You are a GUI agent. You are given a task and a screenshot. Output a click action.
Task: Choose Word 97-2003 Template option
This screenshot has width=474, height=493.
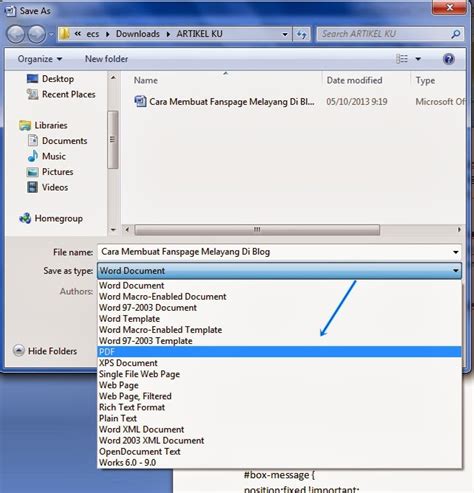(x=279, y=341)
